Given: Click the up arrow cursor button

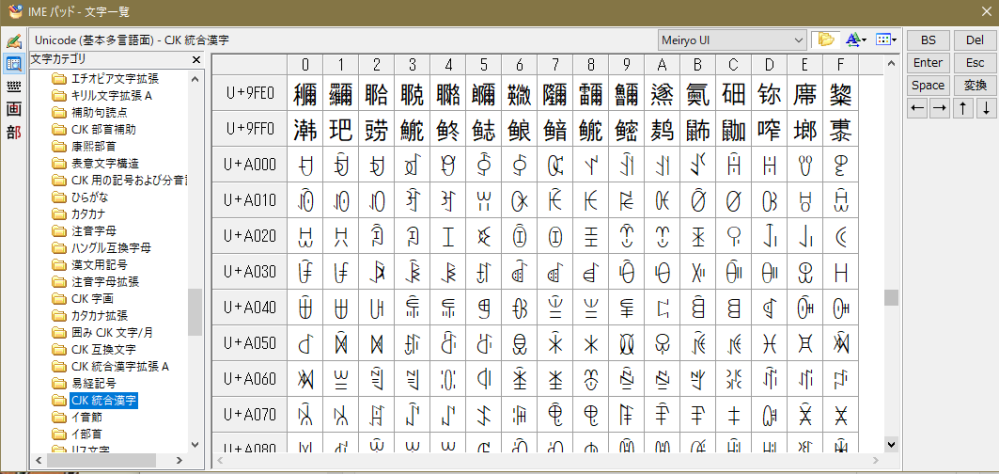Looking at the screenshot, I should [x=963, y=108].
